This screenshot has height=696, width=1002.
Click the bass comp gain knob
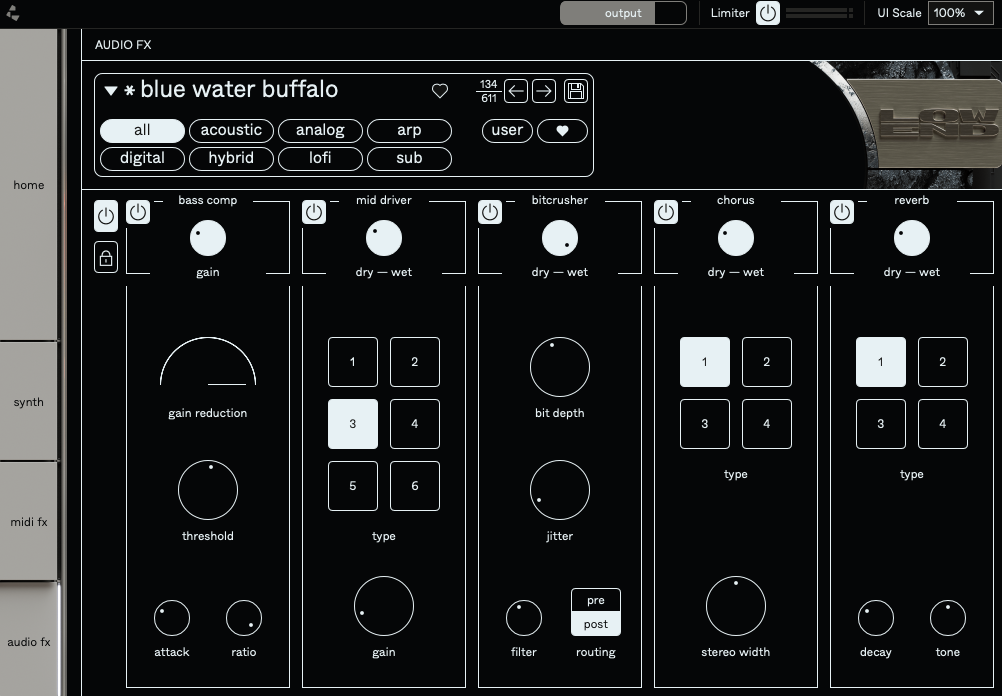pos(207,237)
